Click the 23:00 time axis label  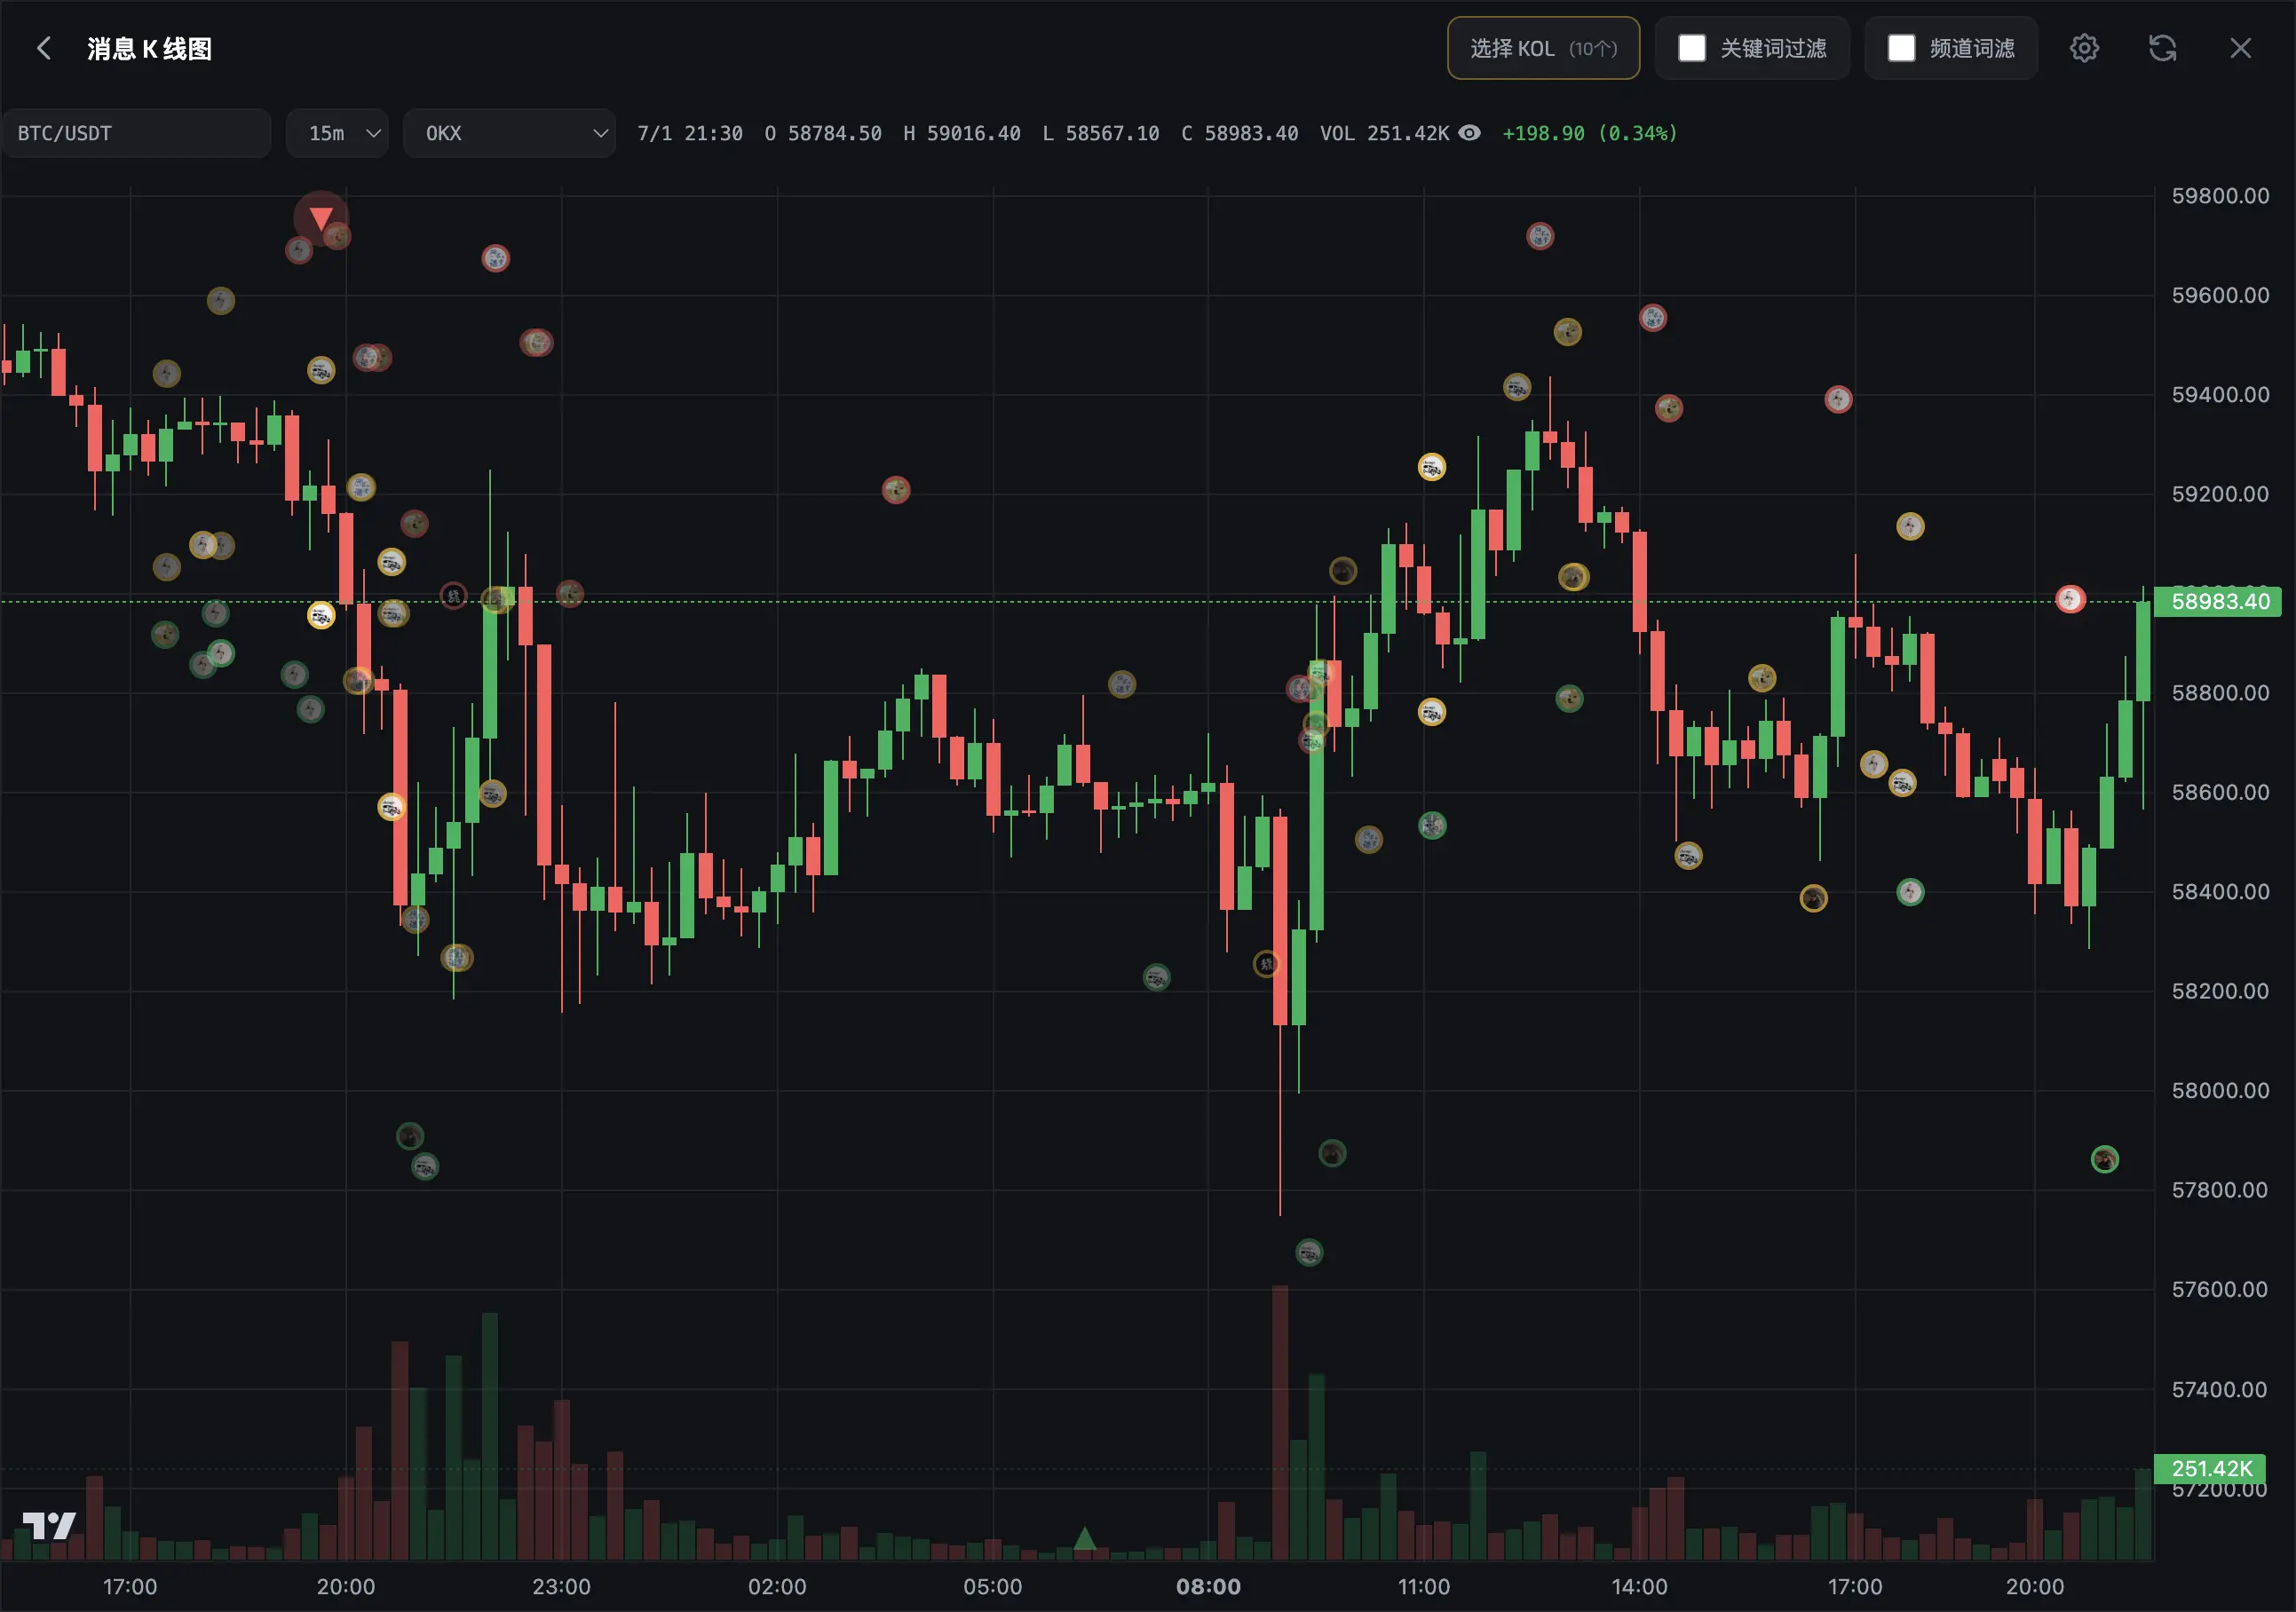561,1587
